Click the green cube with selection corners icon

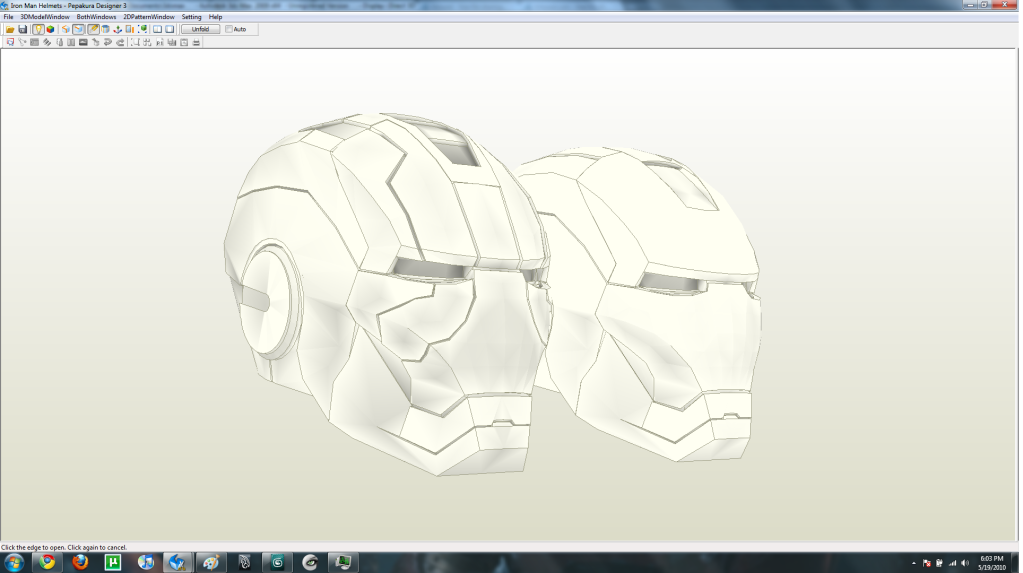142,29
